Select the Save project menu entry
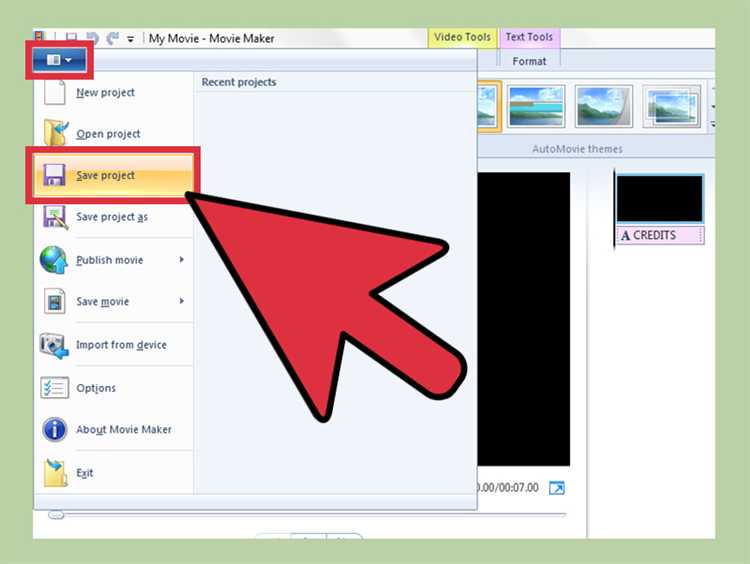750x564 pixels. 113,175
